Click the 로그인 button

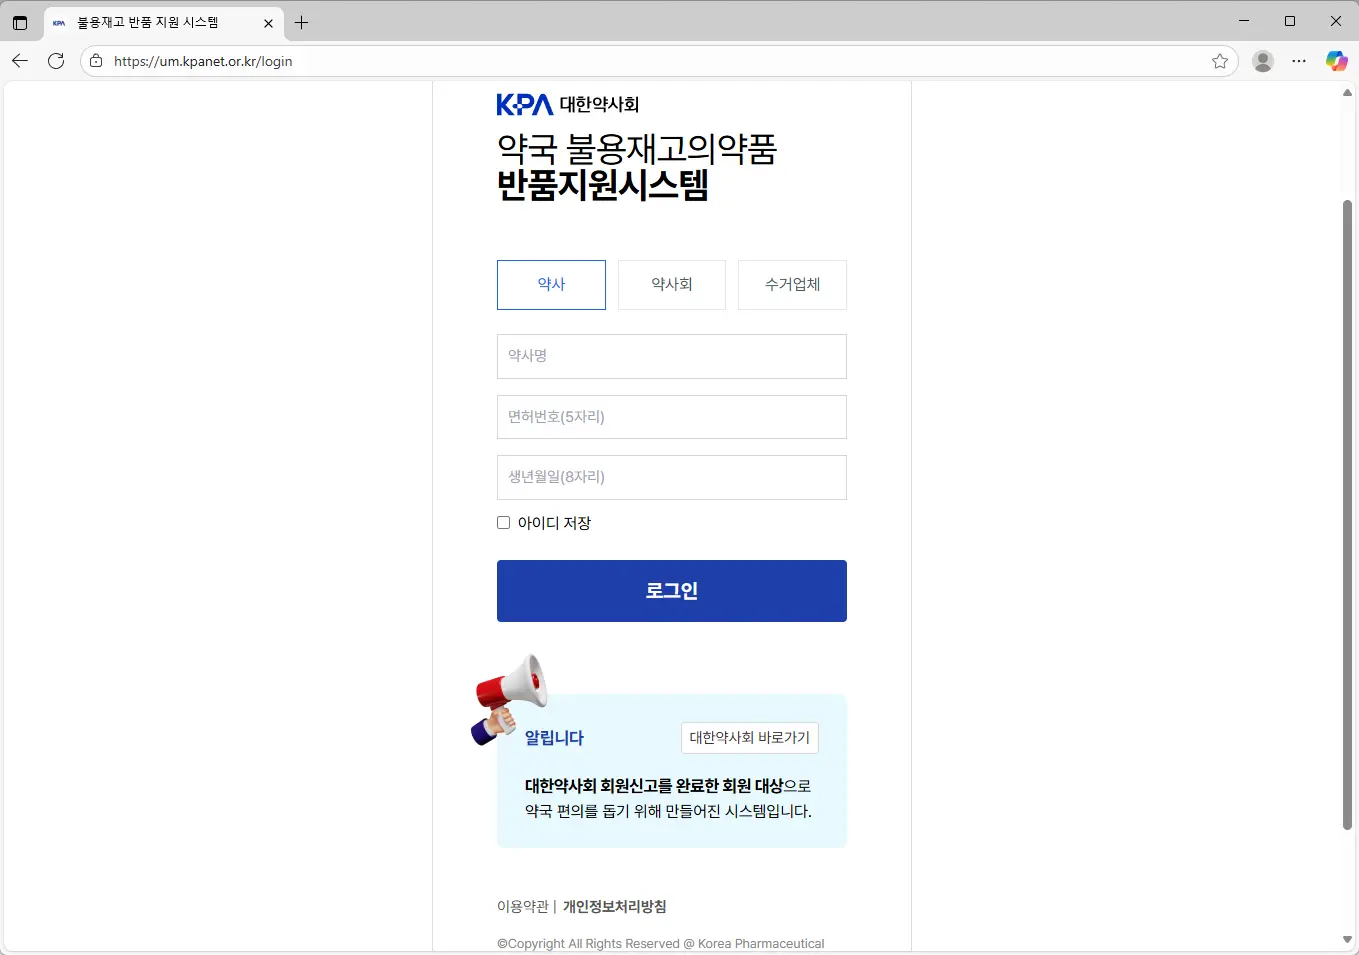coord(671,590)
